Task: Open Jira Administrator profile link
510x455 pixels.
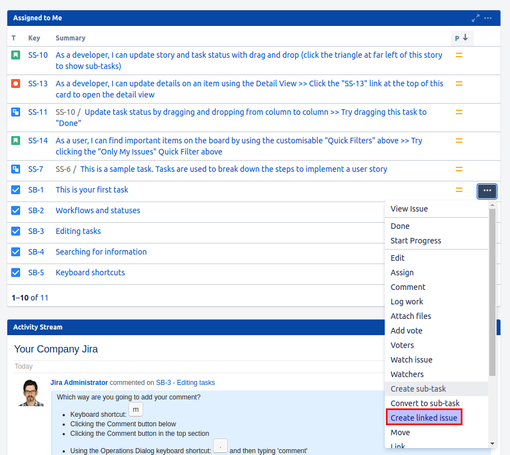Action: click(79, 383)
